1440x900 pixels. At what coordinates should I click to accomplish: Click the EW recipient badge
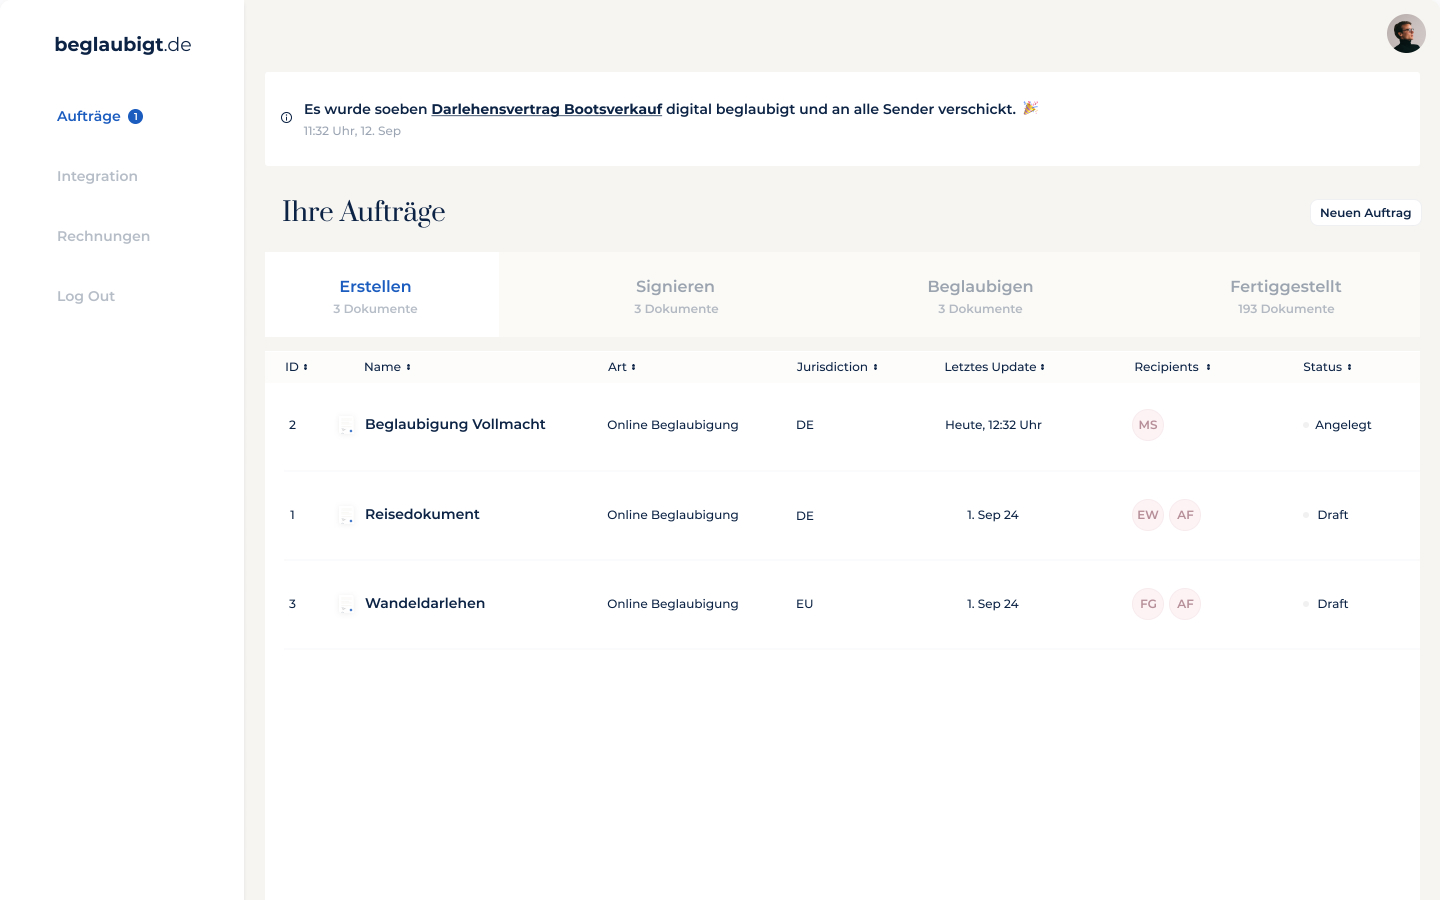coord(1147,515)
